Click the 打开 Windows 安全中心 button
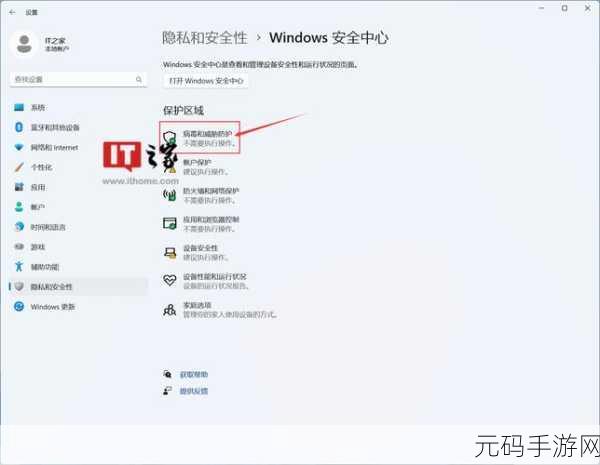The image size is (600, 465). pos(206,81)
